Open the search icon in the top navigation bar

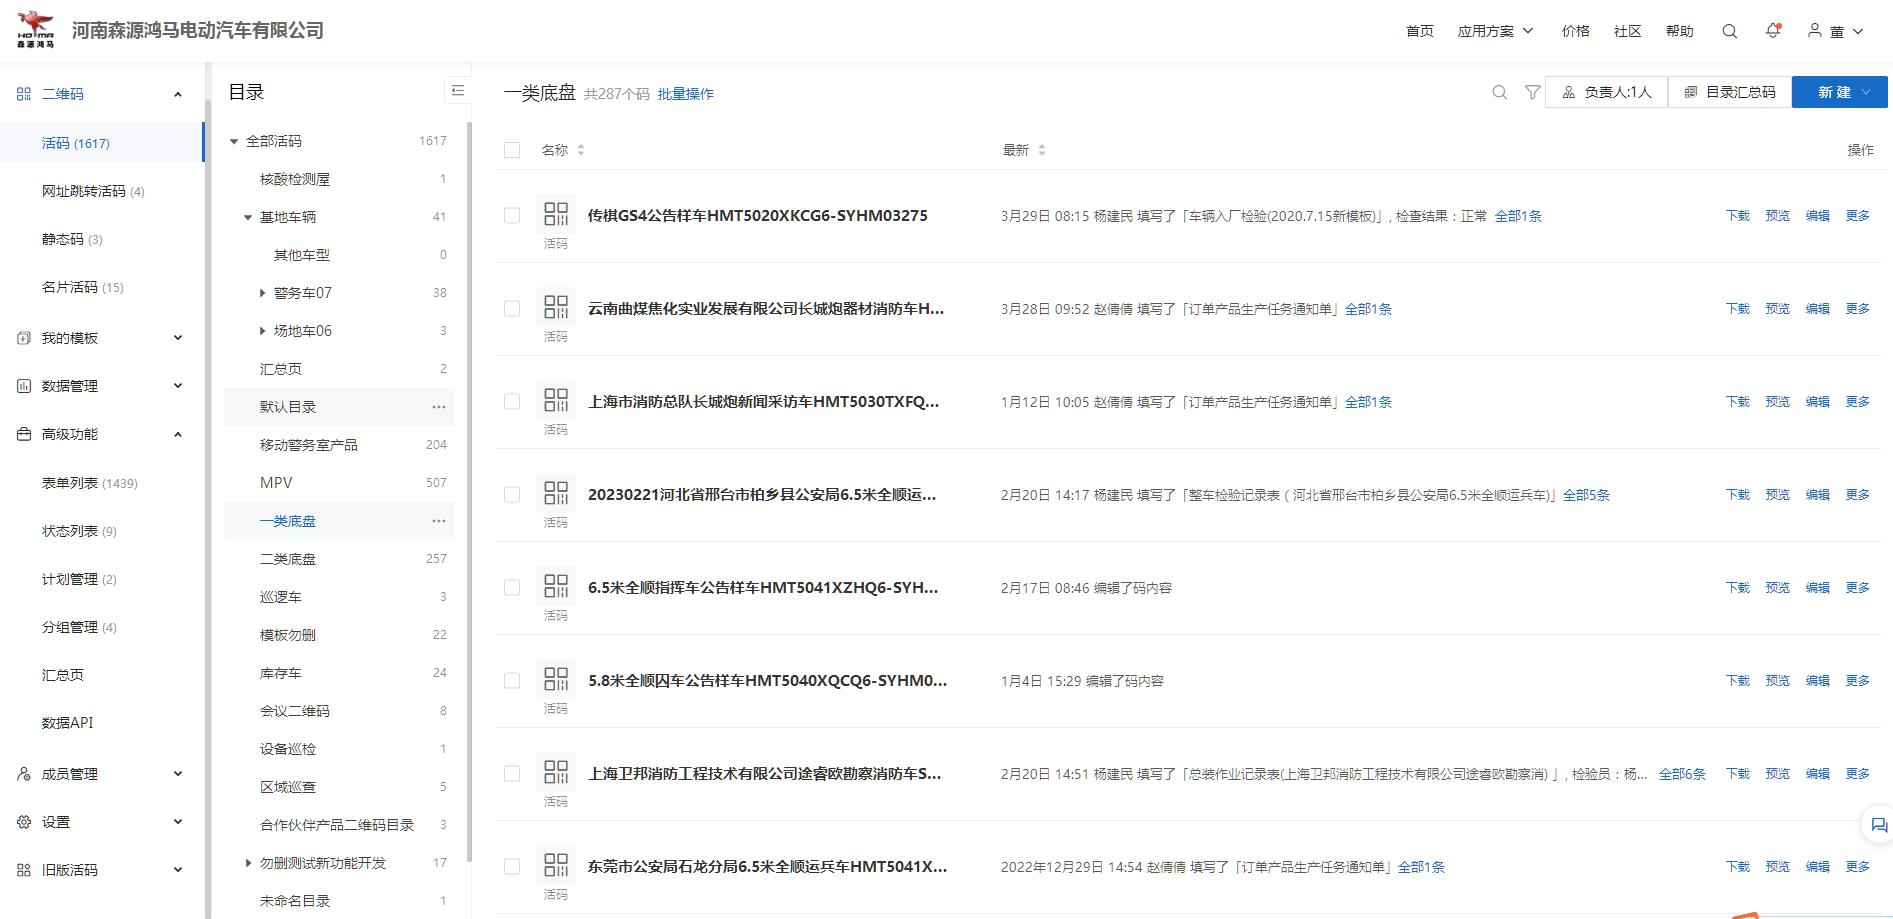[x=1729, y=31]
